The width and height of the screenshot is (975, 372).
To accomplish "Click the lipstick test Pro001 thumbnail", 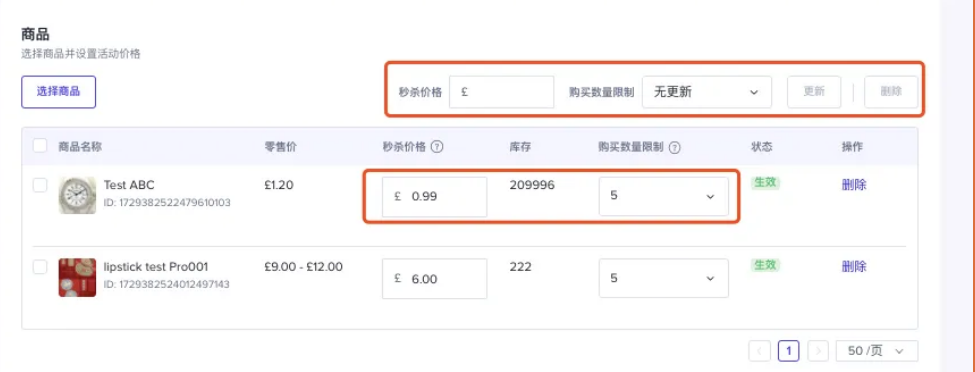I will click(77, 277).
